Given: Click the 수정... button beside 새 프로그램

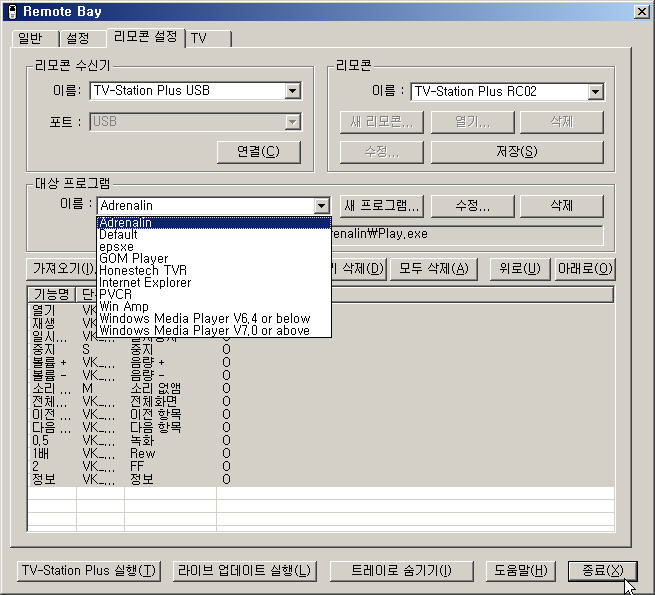Looking at the screenshot, I should coord(472,206).
